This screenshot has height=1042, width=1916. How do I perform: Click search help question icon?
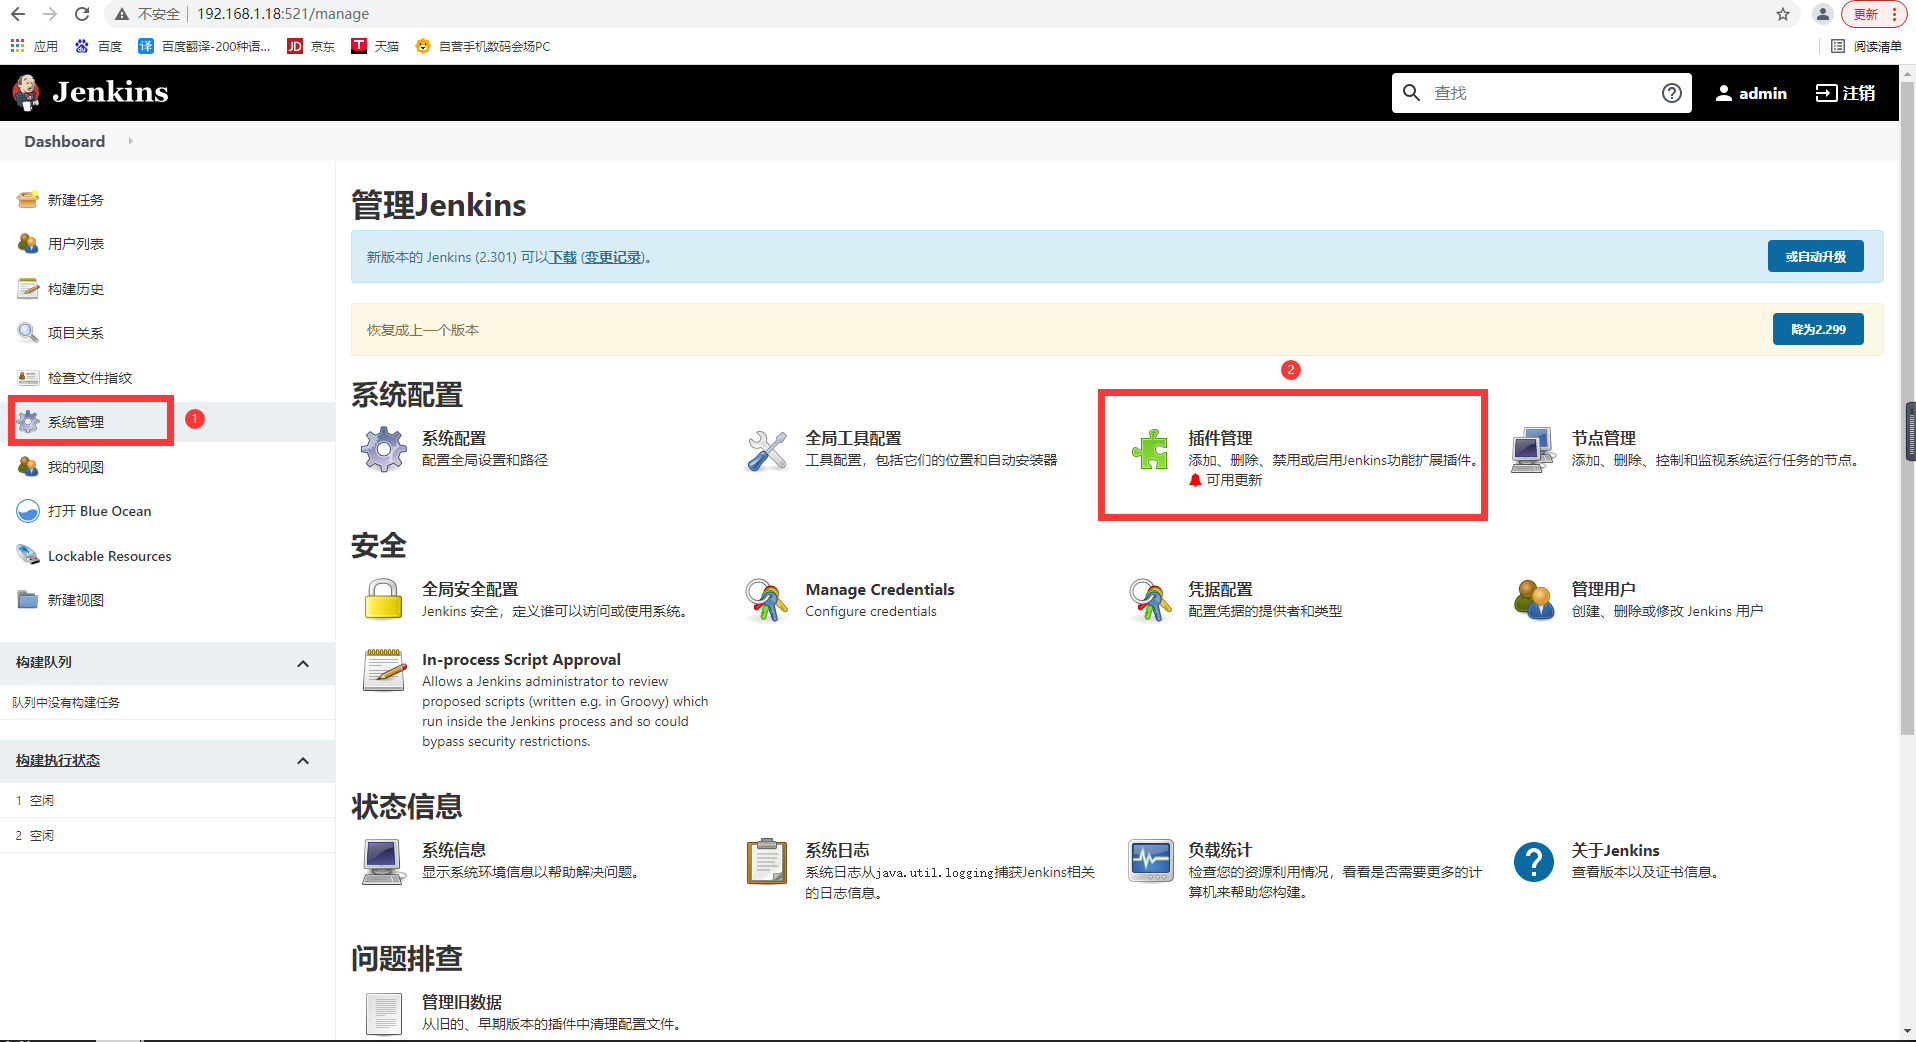[1671, 93]
